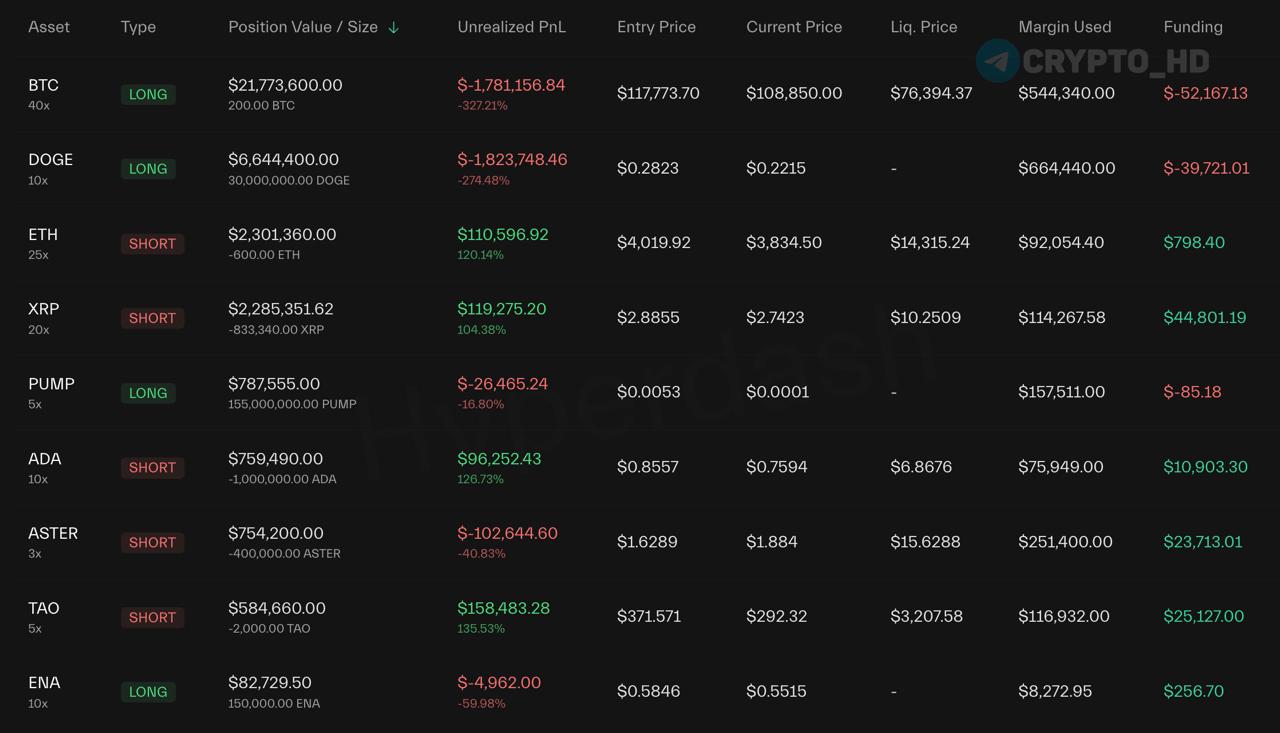
Task: Click the Entry Price column header
Action: (x=656, y=27)
